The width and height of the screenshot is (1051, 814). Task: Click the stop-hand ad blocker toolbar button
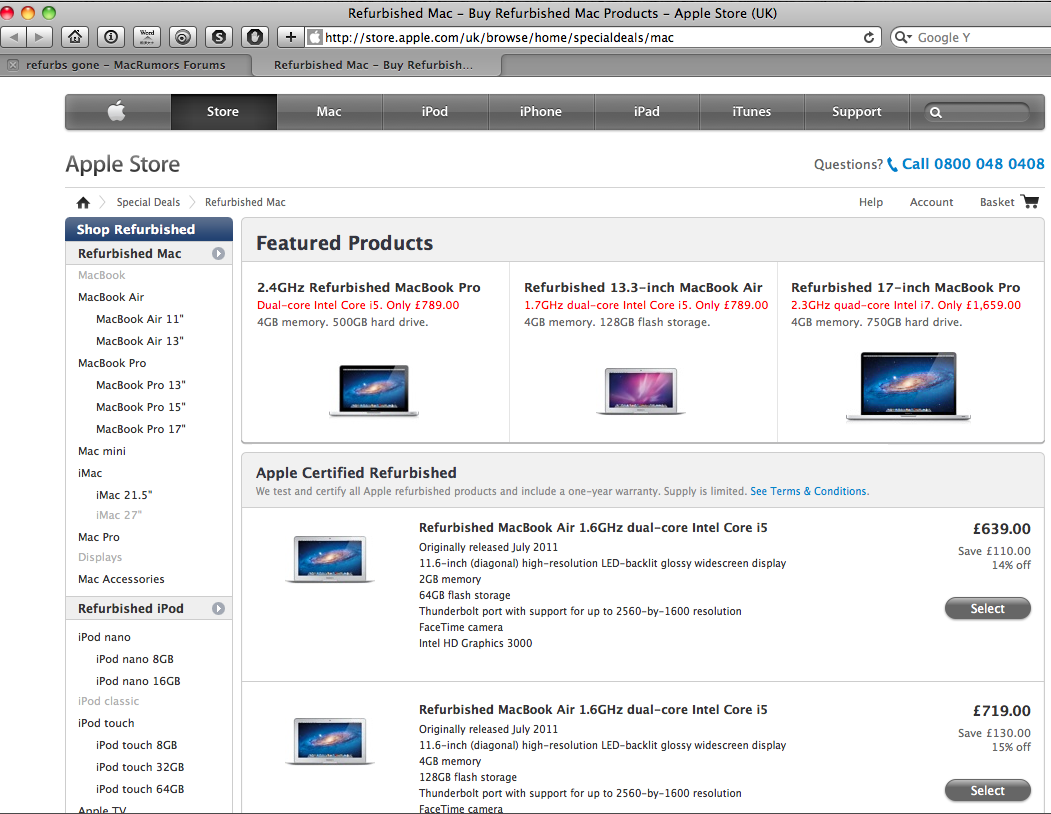click(x=255, y=37)
